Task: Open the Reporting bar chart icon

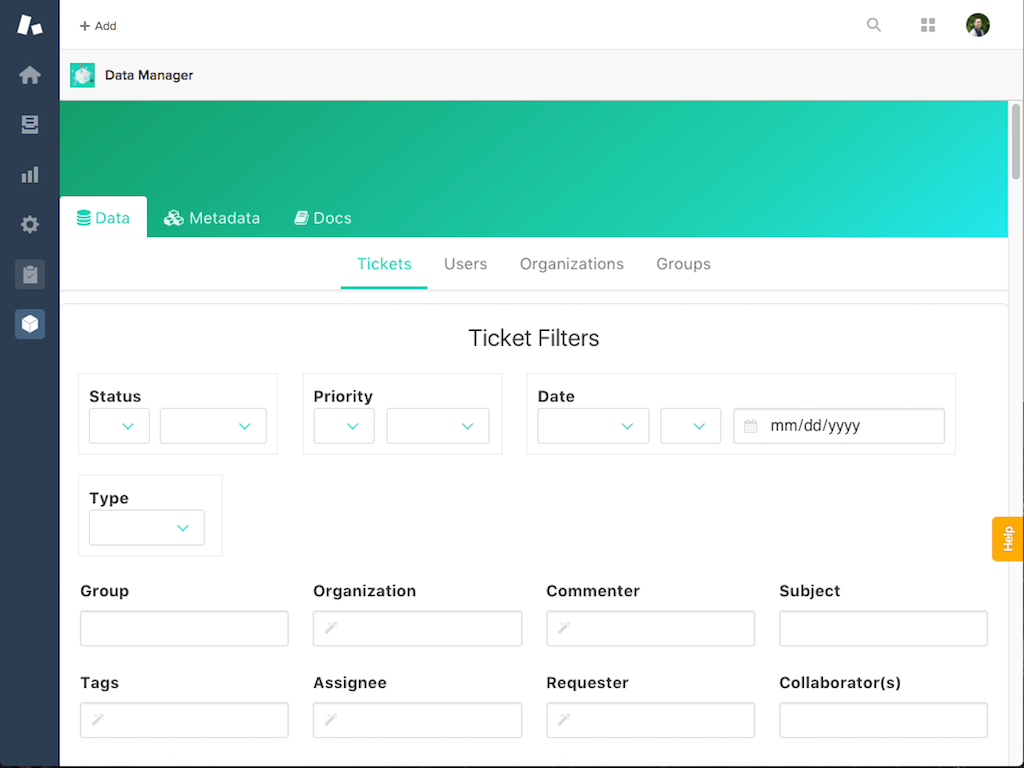Action: pos(30,175)
